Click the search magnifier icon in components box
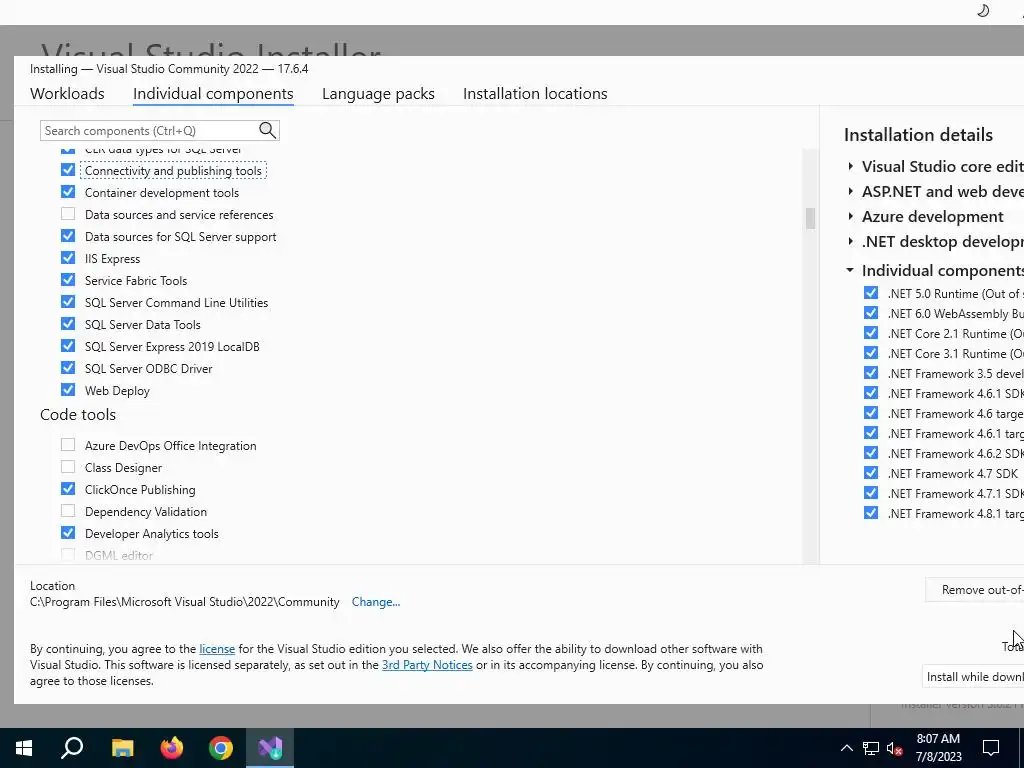 267,130
